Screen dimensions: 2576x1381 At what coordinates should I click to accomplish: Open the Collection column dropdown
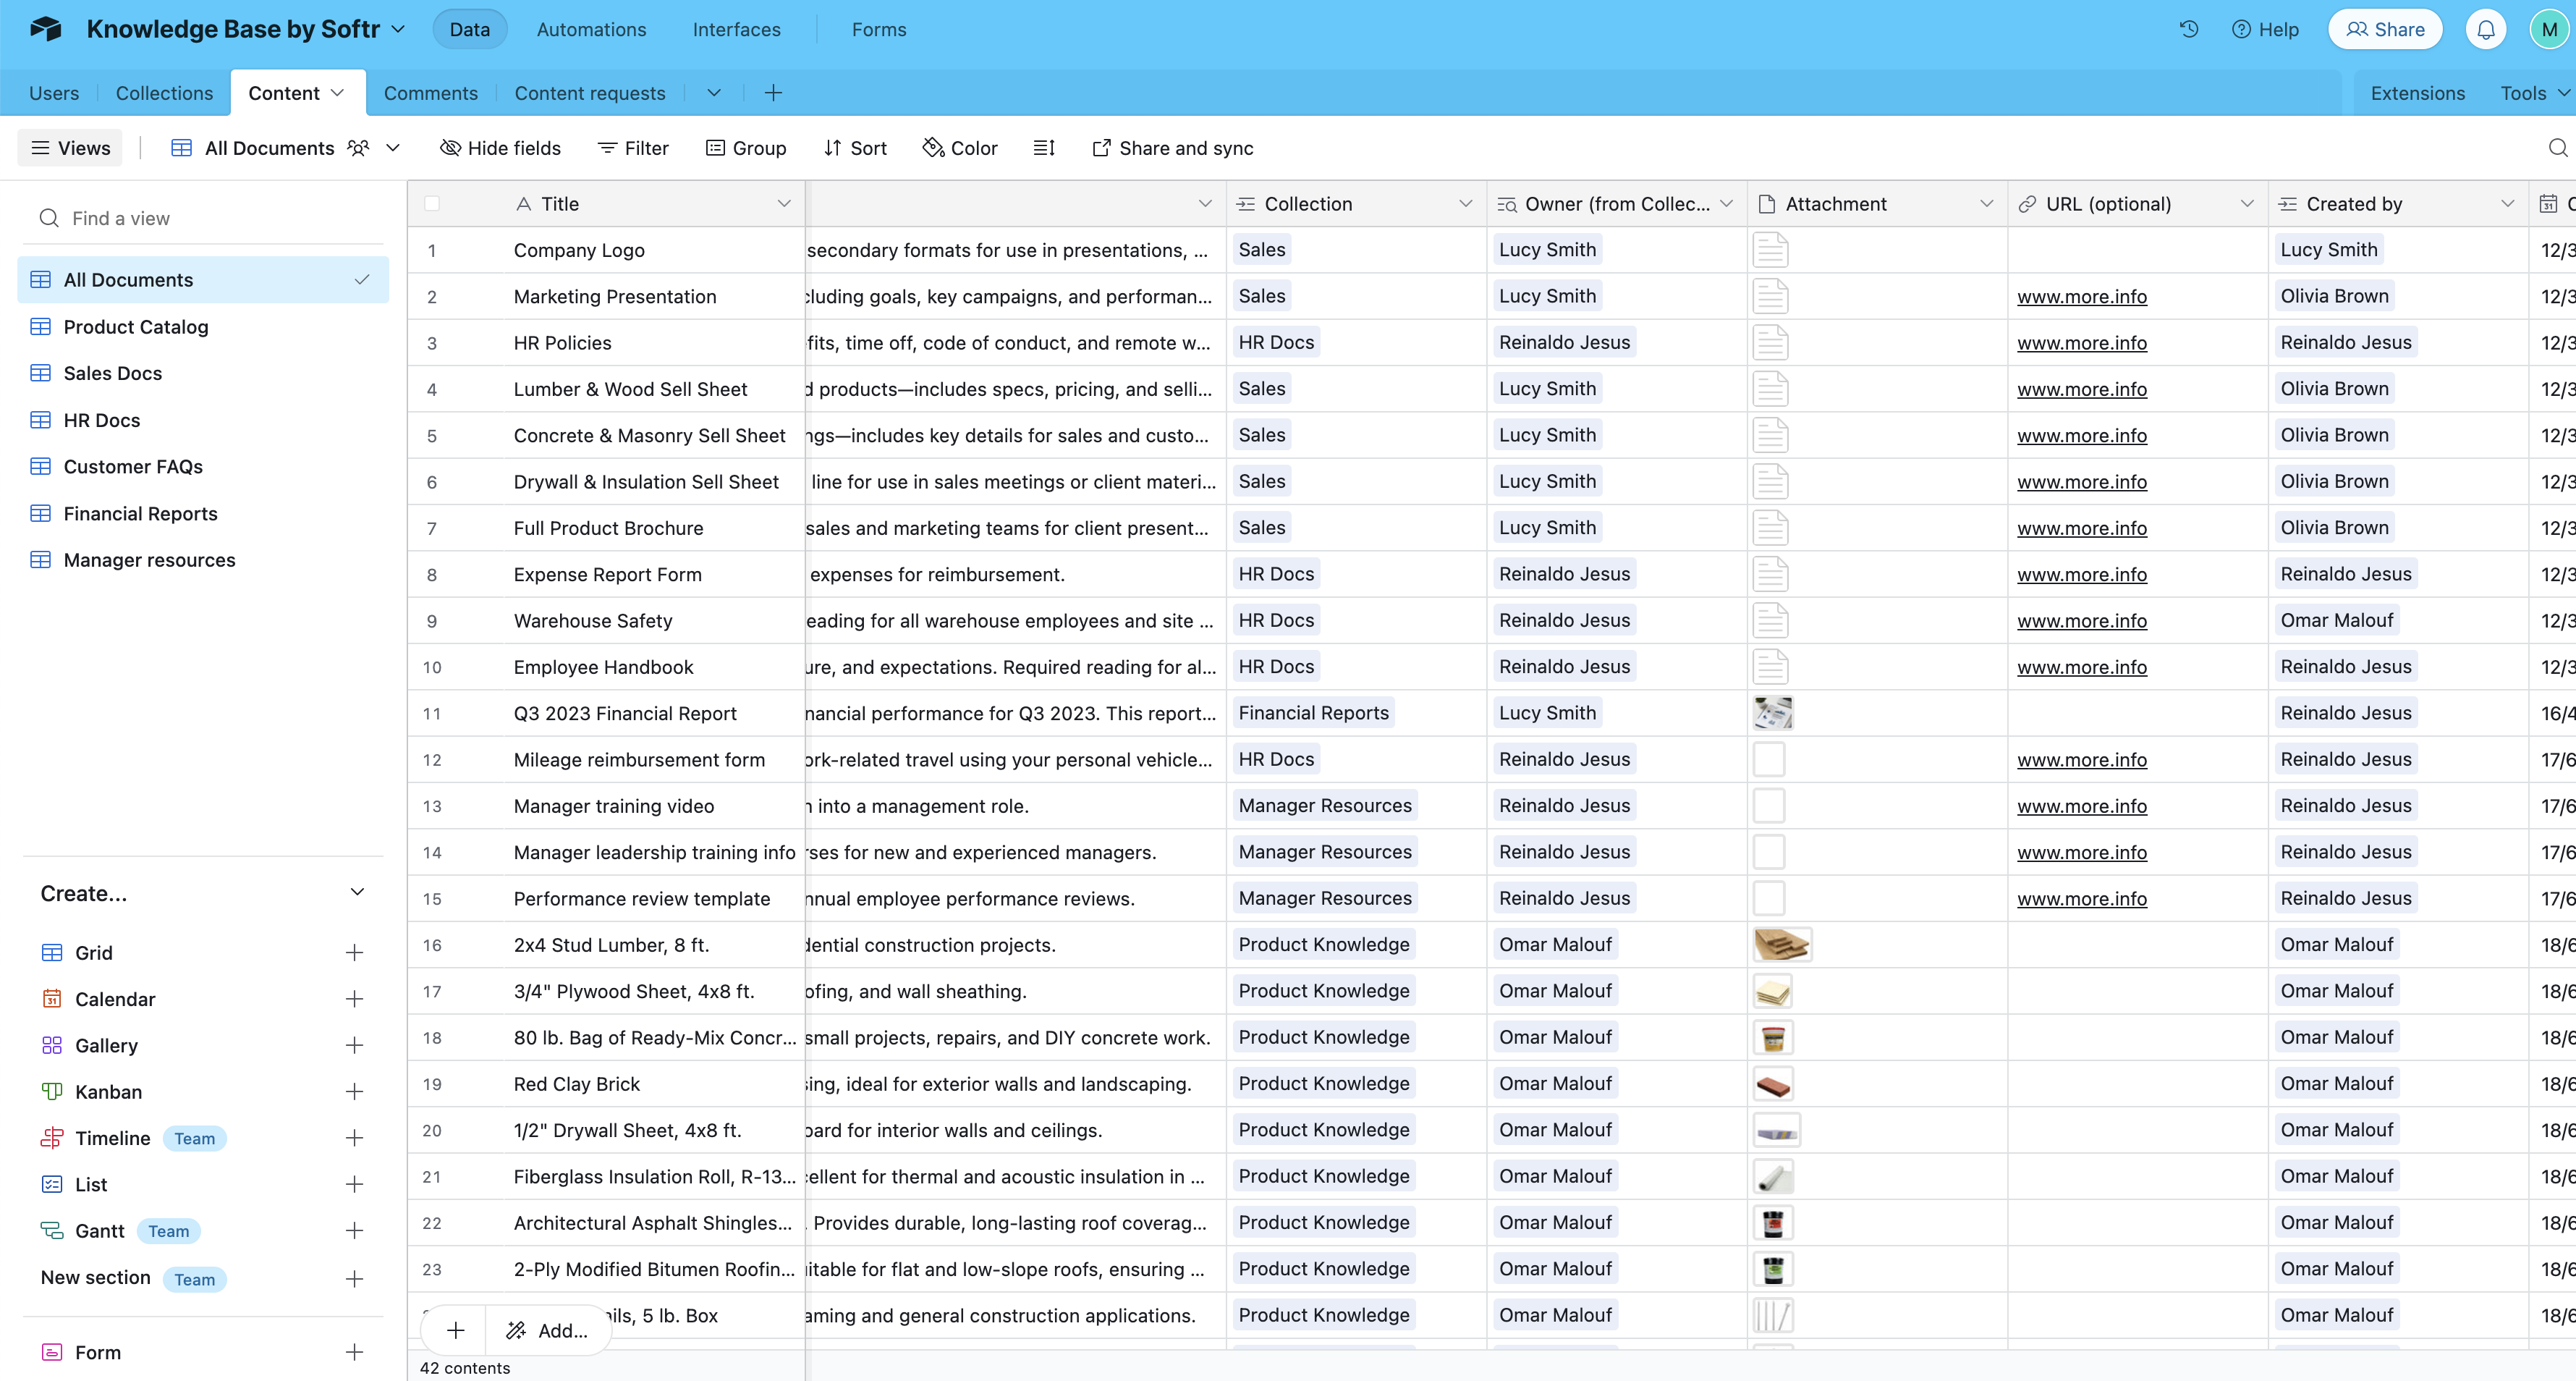click(1465, 204)
